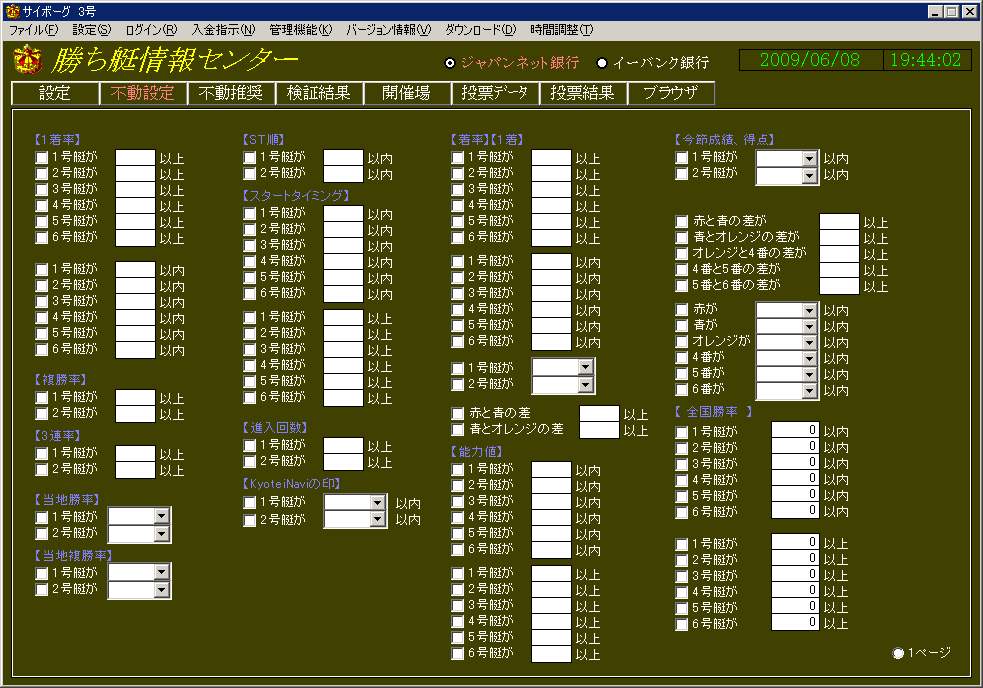Screen dimensions: 983x688
Task: Enable 2号艇が checkbox under 3連率
Action: point(42,470)
